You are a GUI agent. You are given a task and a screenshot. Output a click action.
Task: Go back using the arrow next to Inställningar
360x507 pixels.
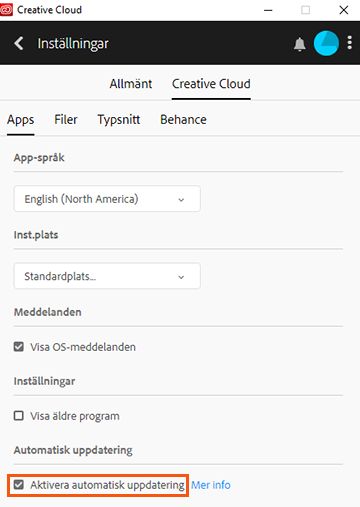19,43
